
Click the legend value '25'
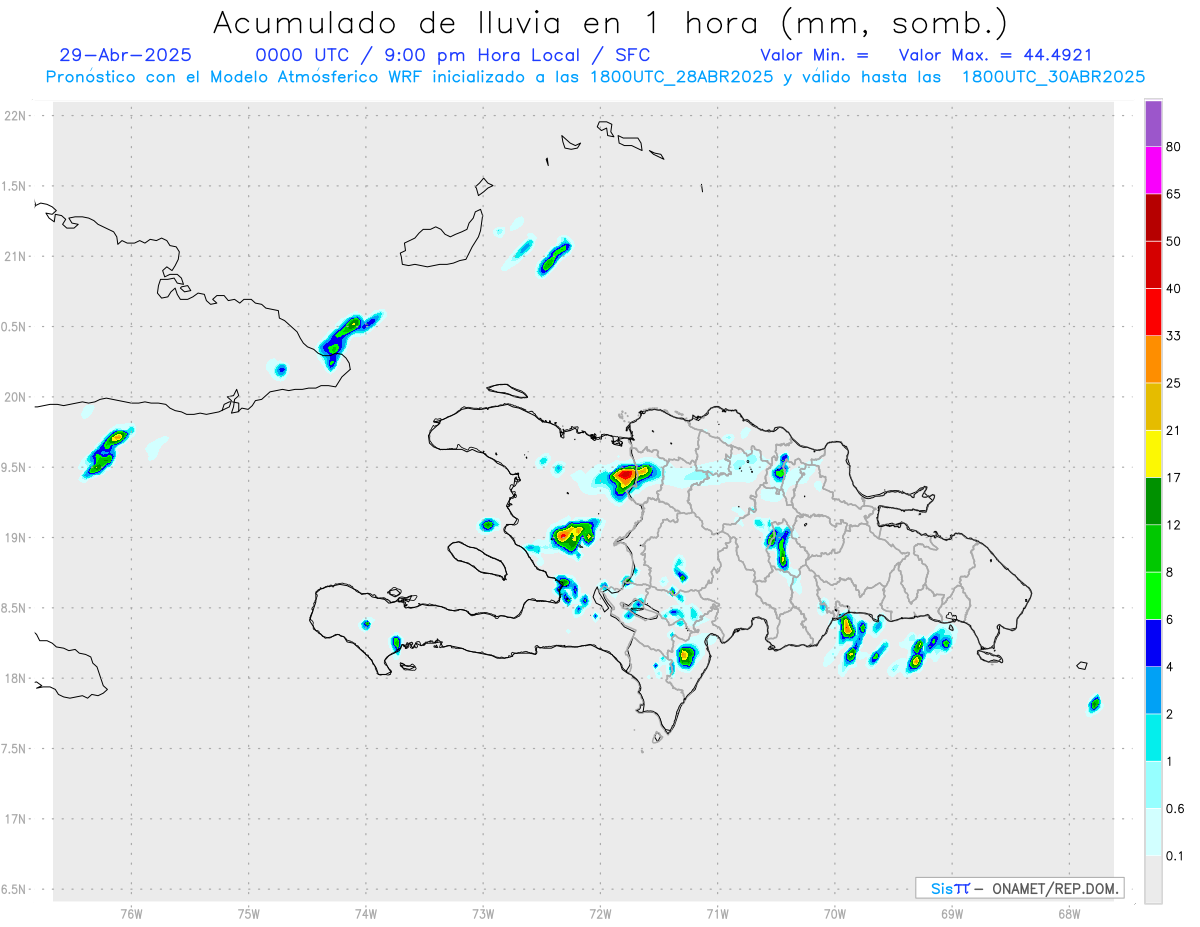[x=1174, y=383]
